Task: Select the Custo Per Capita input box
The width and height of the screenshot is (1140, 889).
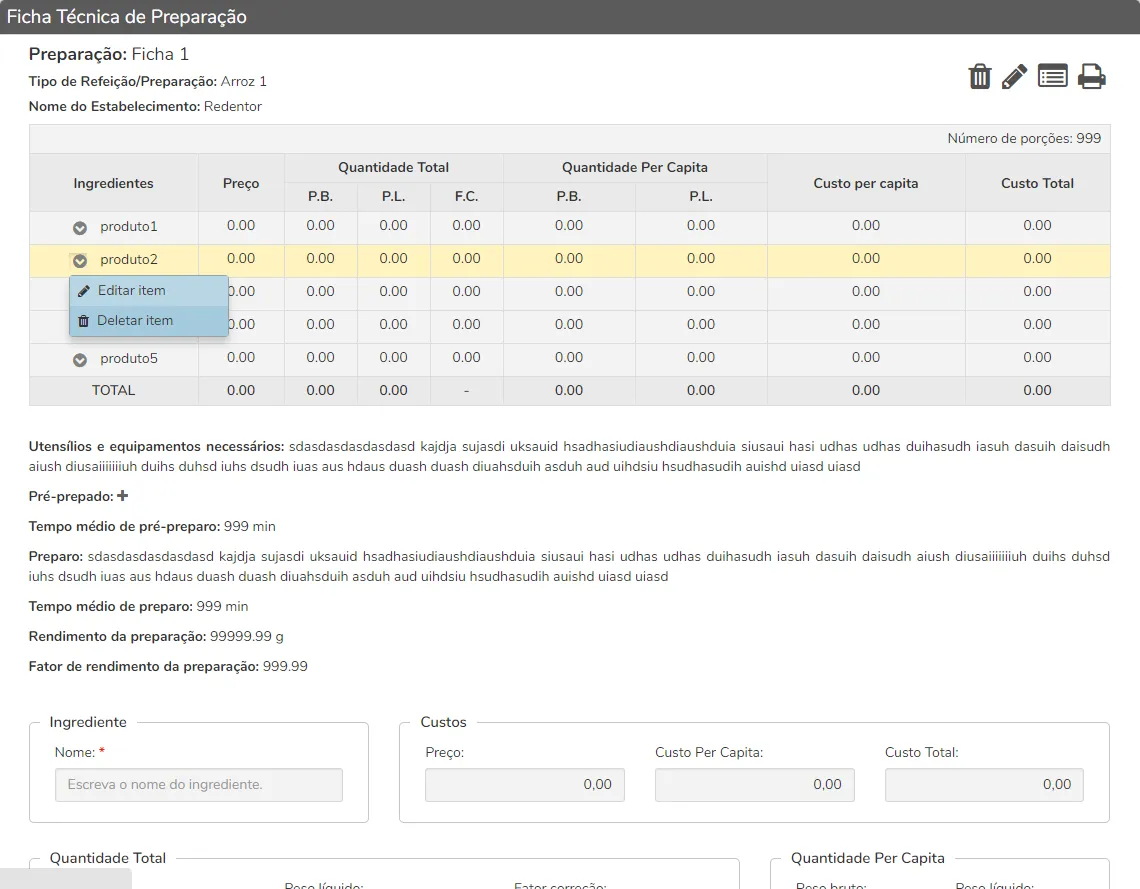Action: (755, 785)
